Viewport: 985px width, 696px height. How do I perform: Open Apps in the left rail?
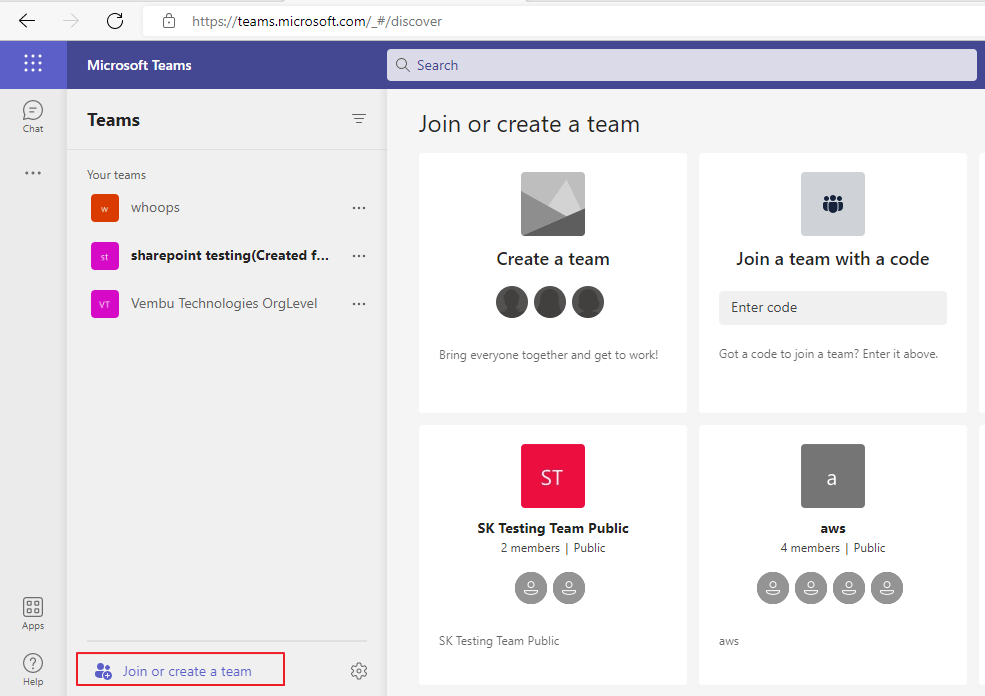(x=33, y=614)
